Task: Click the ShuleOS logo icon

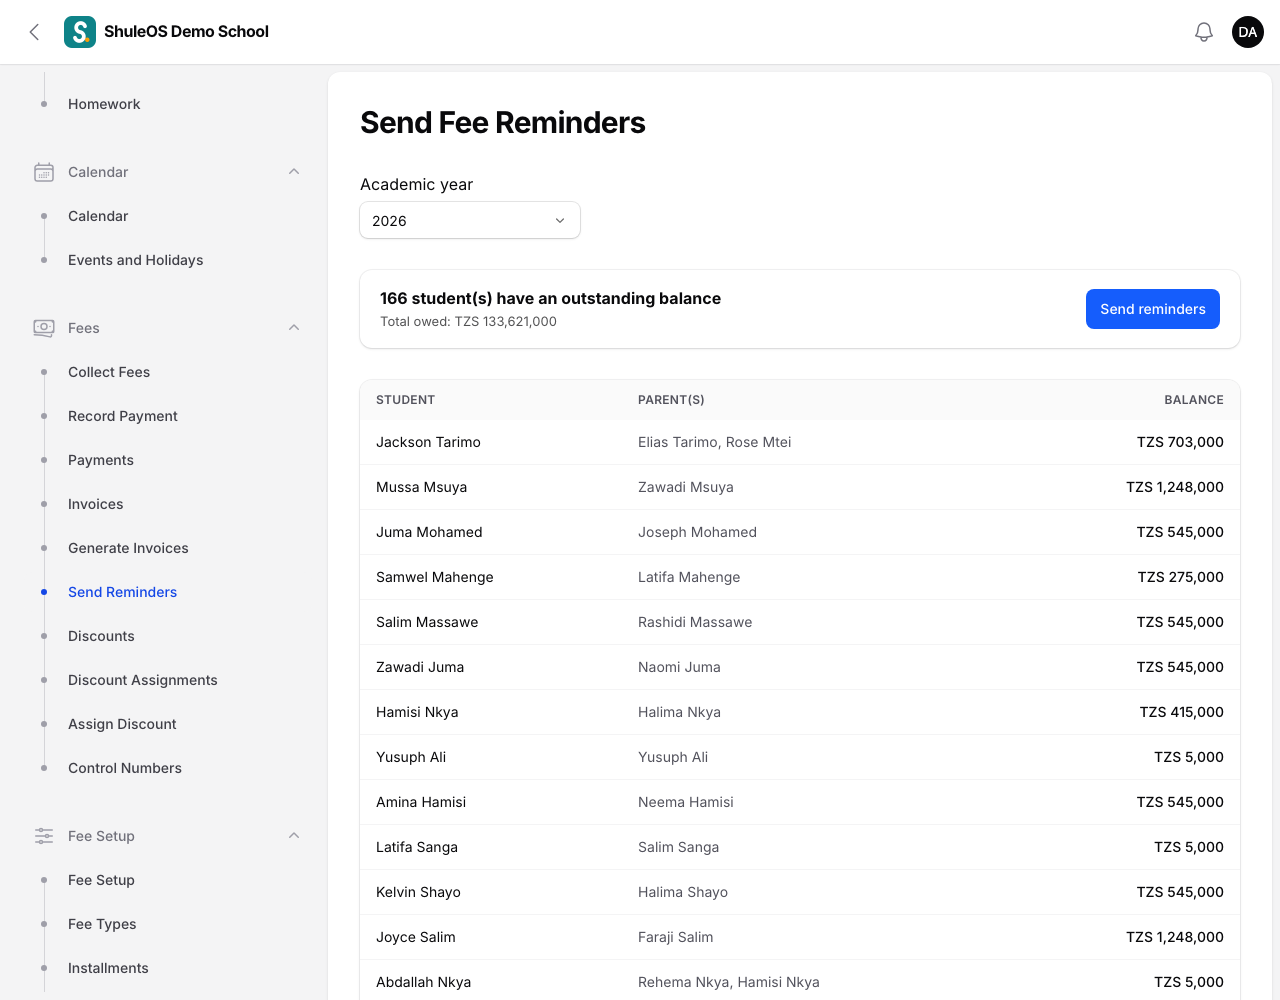Action: point(80,32)
